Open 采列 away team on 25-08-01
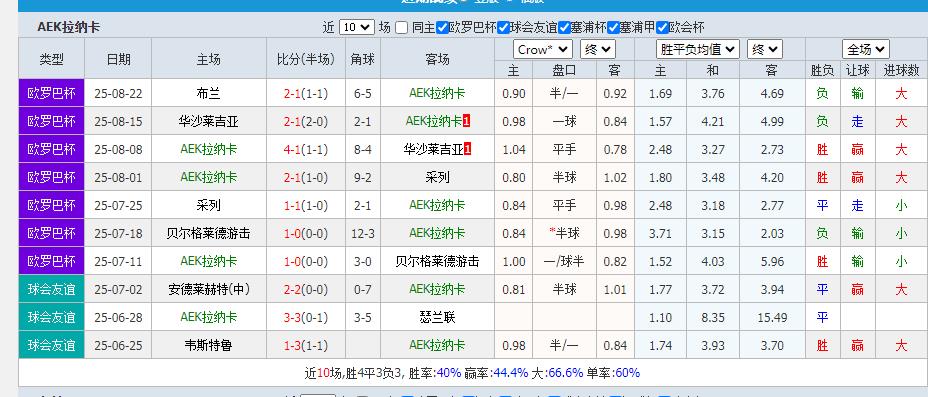 click(x=437, y=177)
